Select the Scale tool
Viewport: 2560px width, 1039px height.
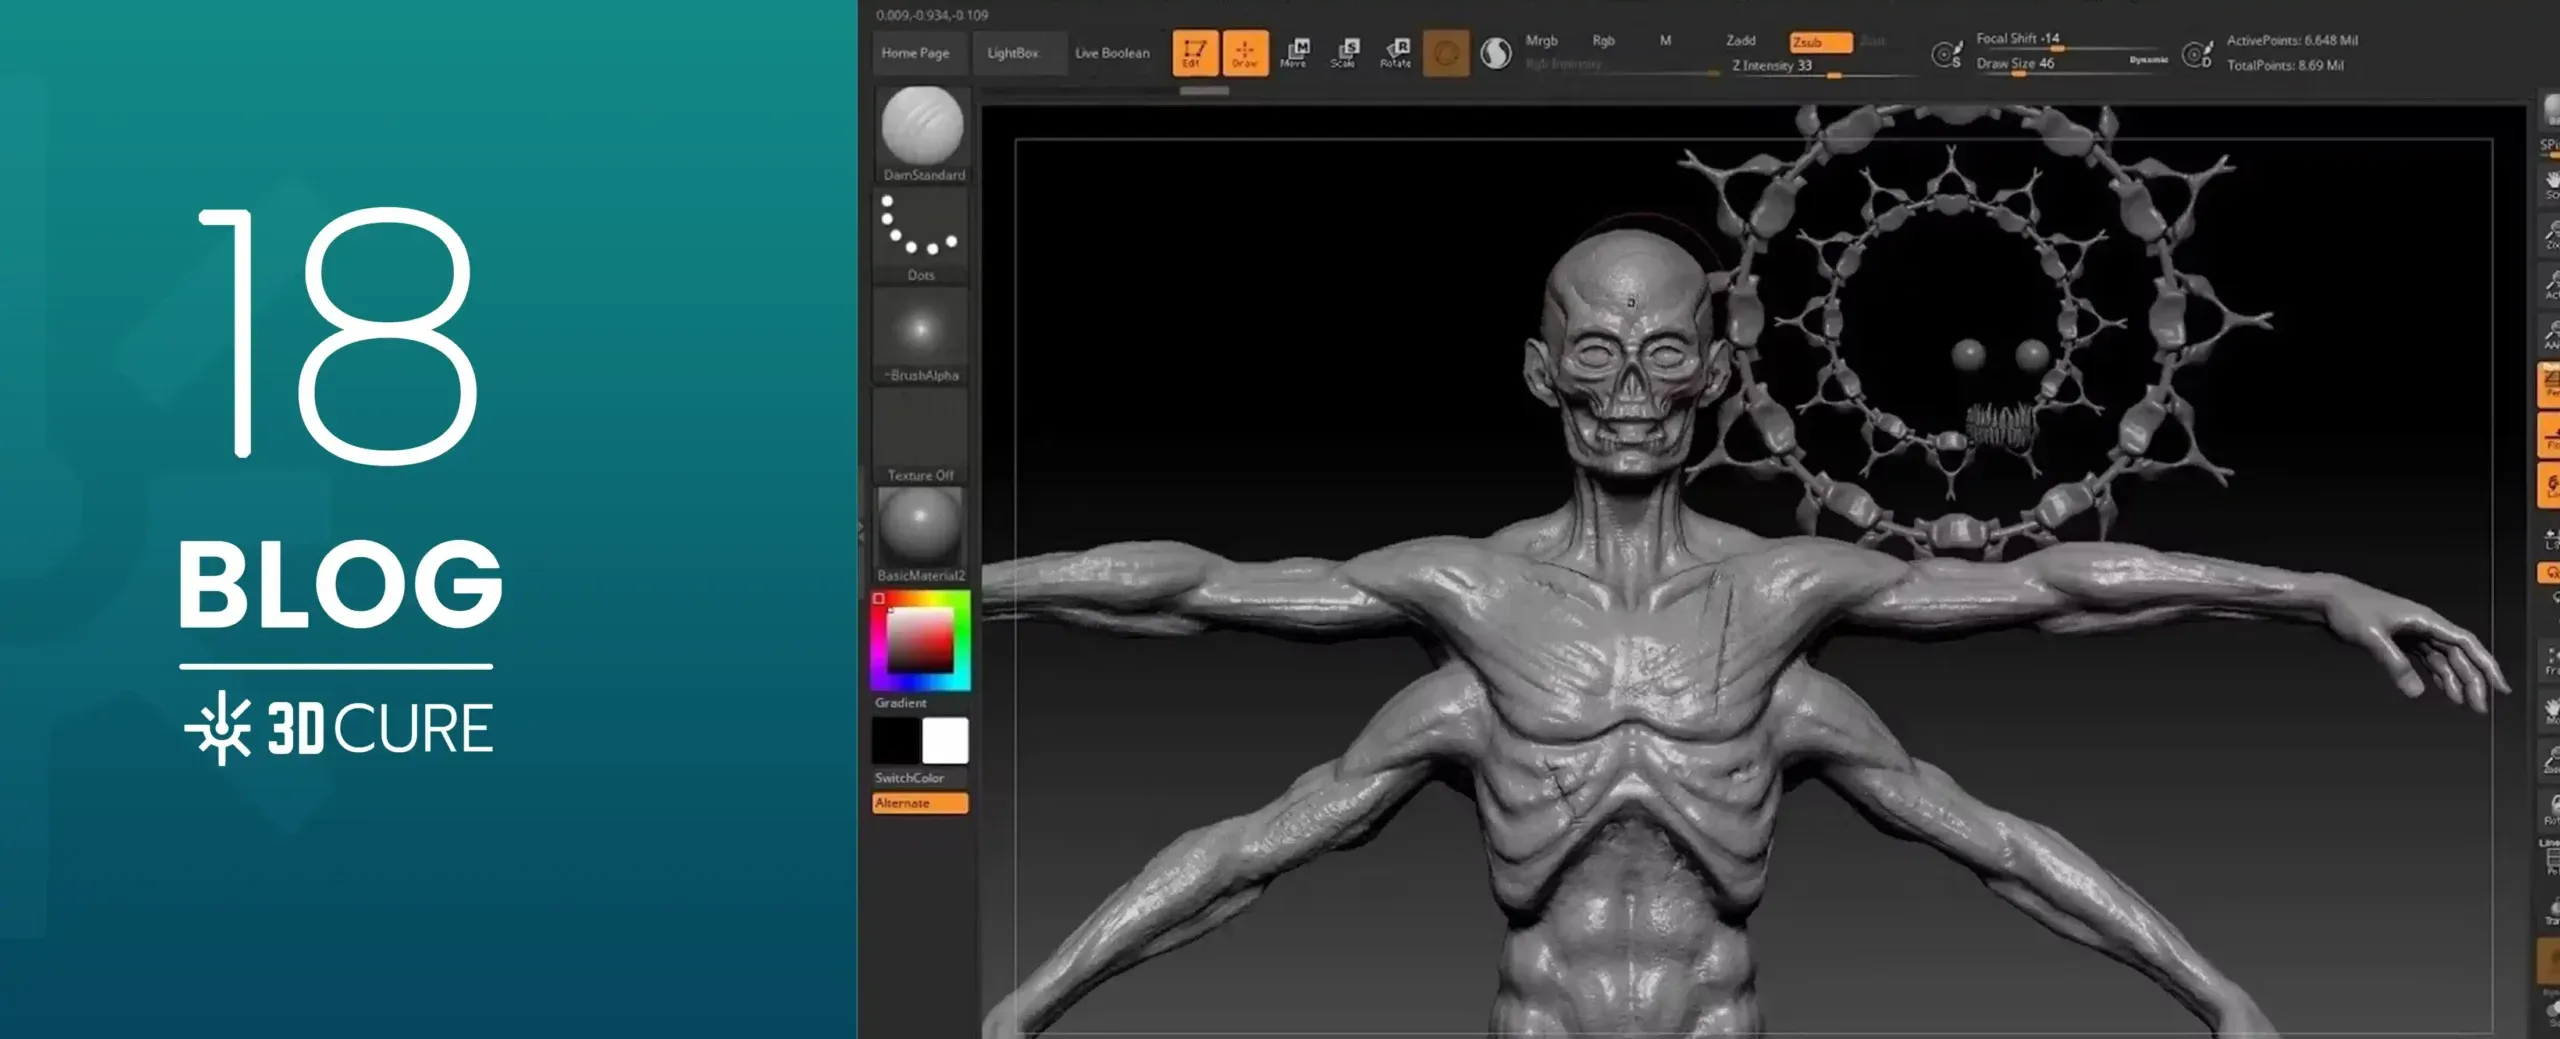[x=1344, y=55]
